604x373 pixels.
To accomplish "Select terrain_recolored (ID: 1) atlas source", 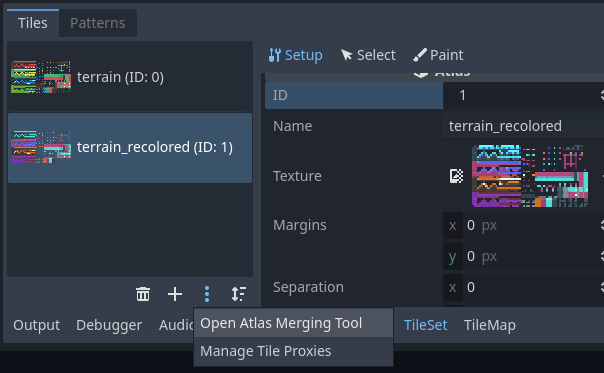I will (130, 148).
